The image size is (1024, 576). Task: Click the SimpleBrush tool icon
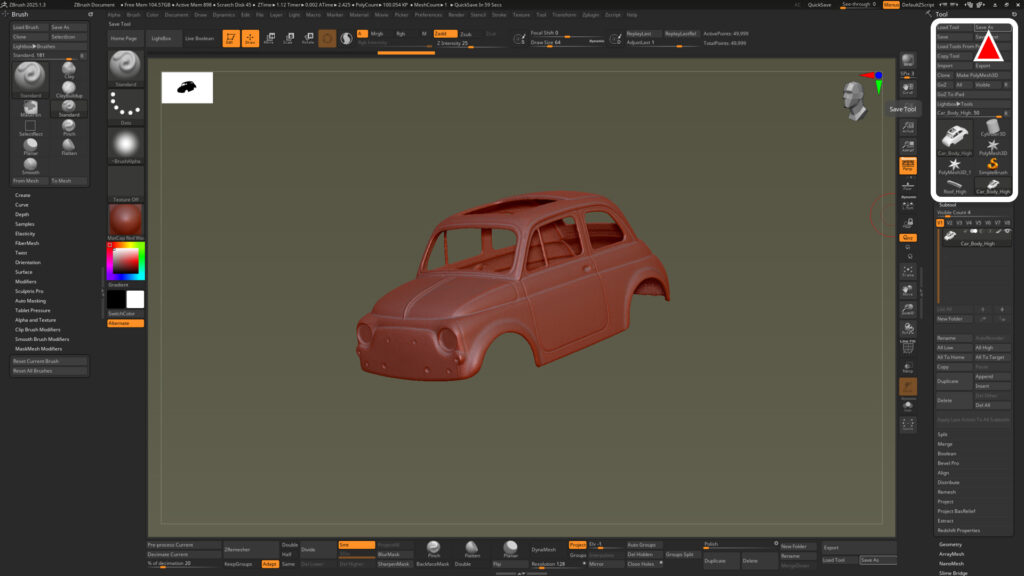point(992,162)
